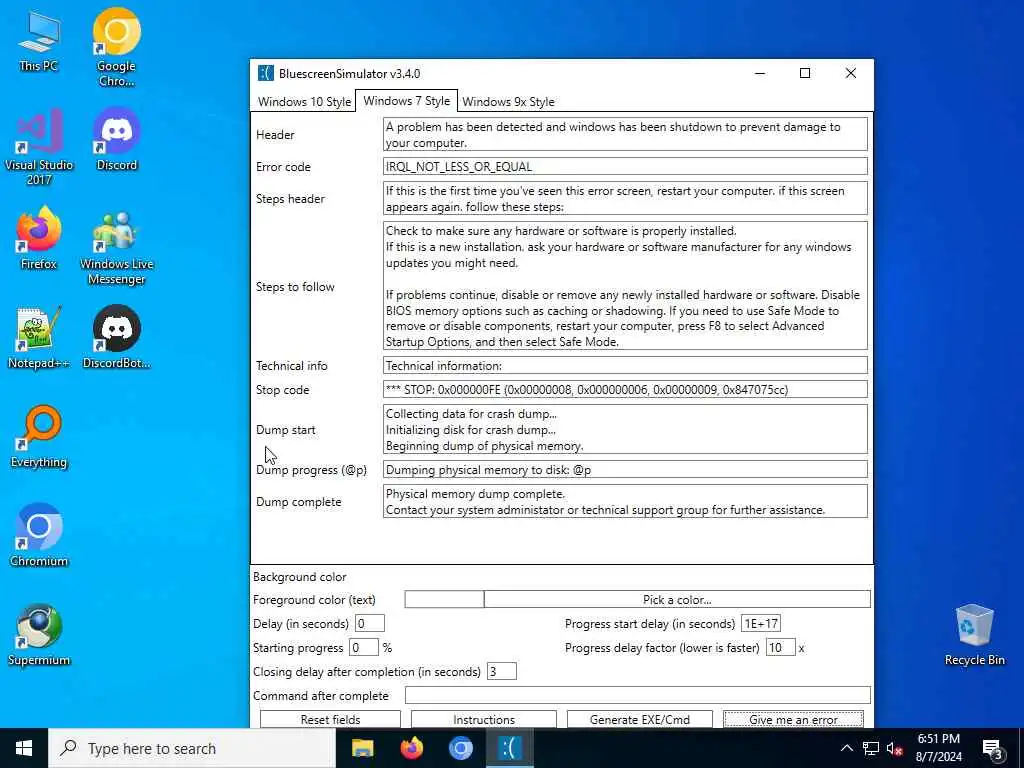Image resolution: width=1024 pixels, height=768 pixels.
Task: Click the taskbar search box
Action: click(192, 748)
